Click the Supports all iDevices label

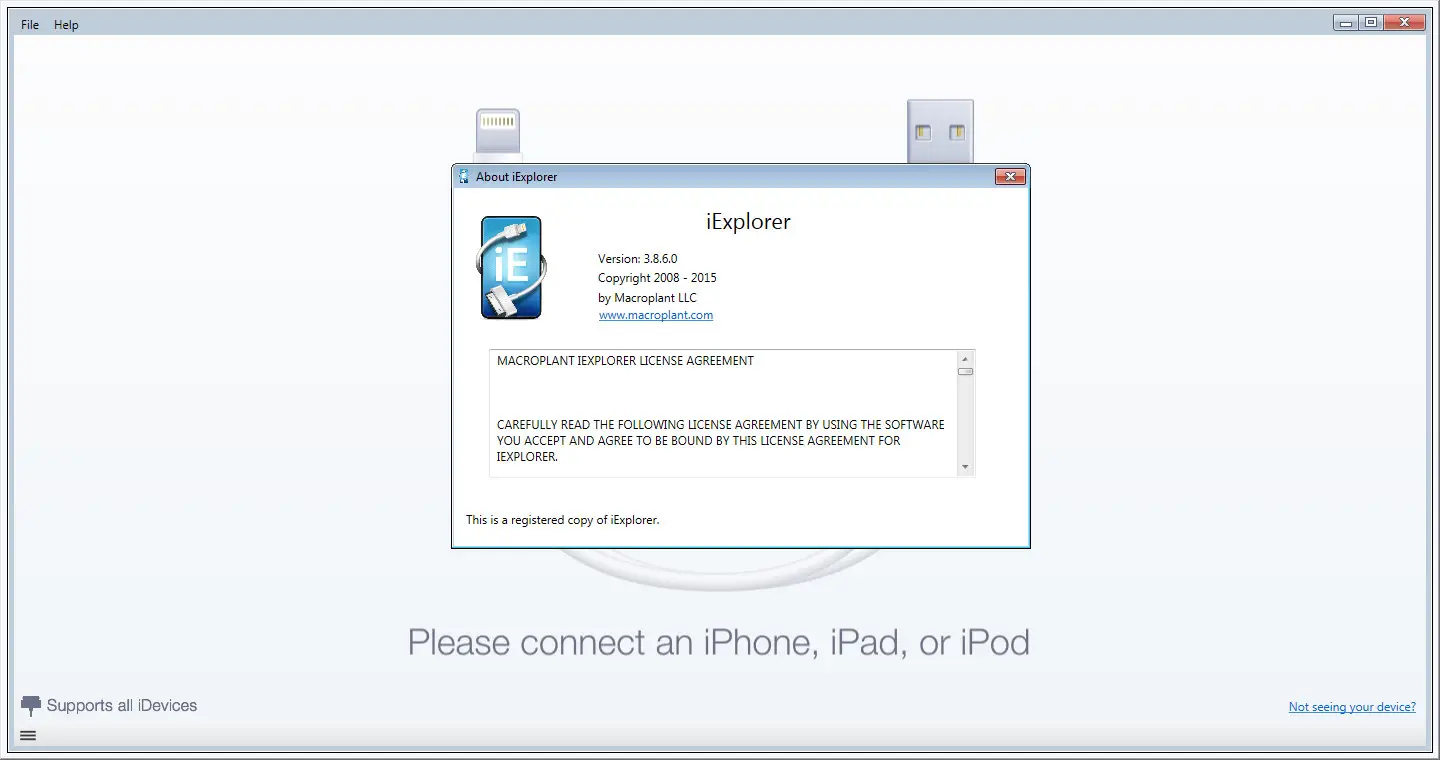coord(123,705)
